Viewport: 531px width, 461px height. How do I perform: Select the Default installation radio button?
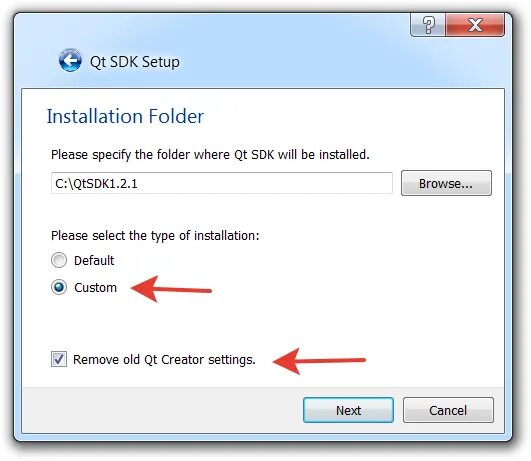(x=59, y=260)
